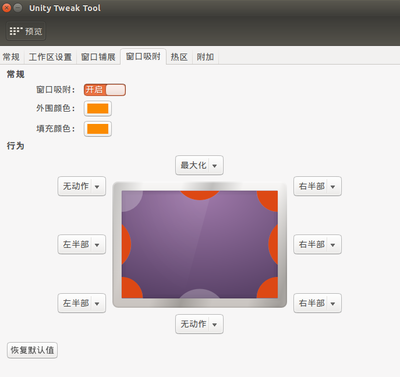
Task: Open the 预览 overview button
Action: tap(26, 31)
